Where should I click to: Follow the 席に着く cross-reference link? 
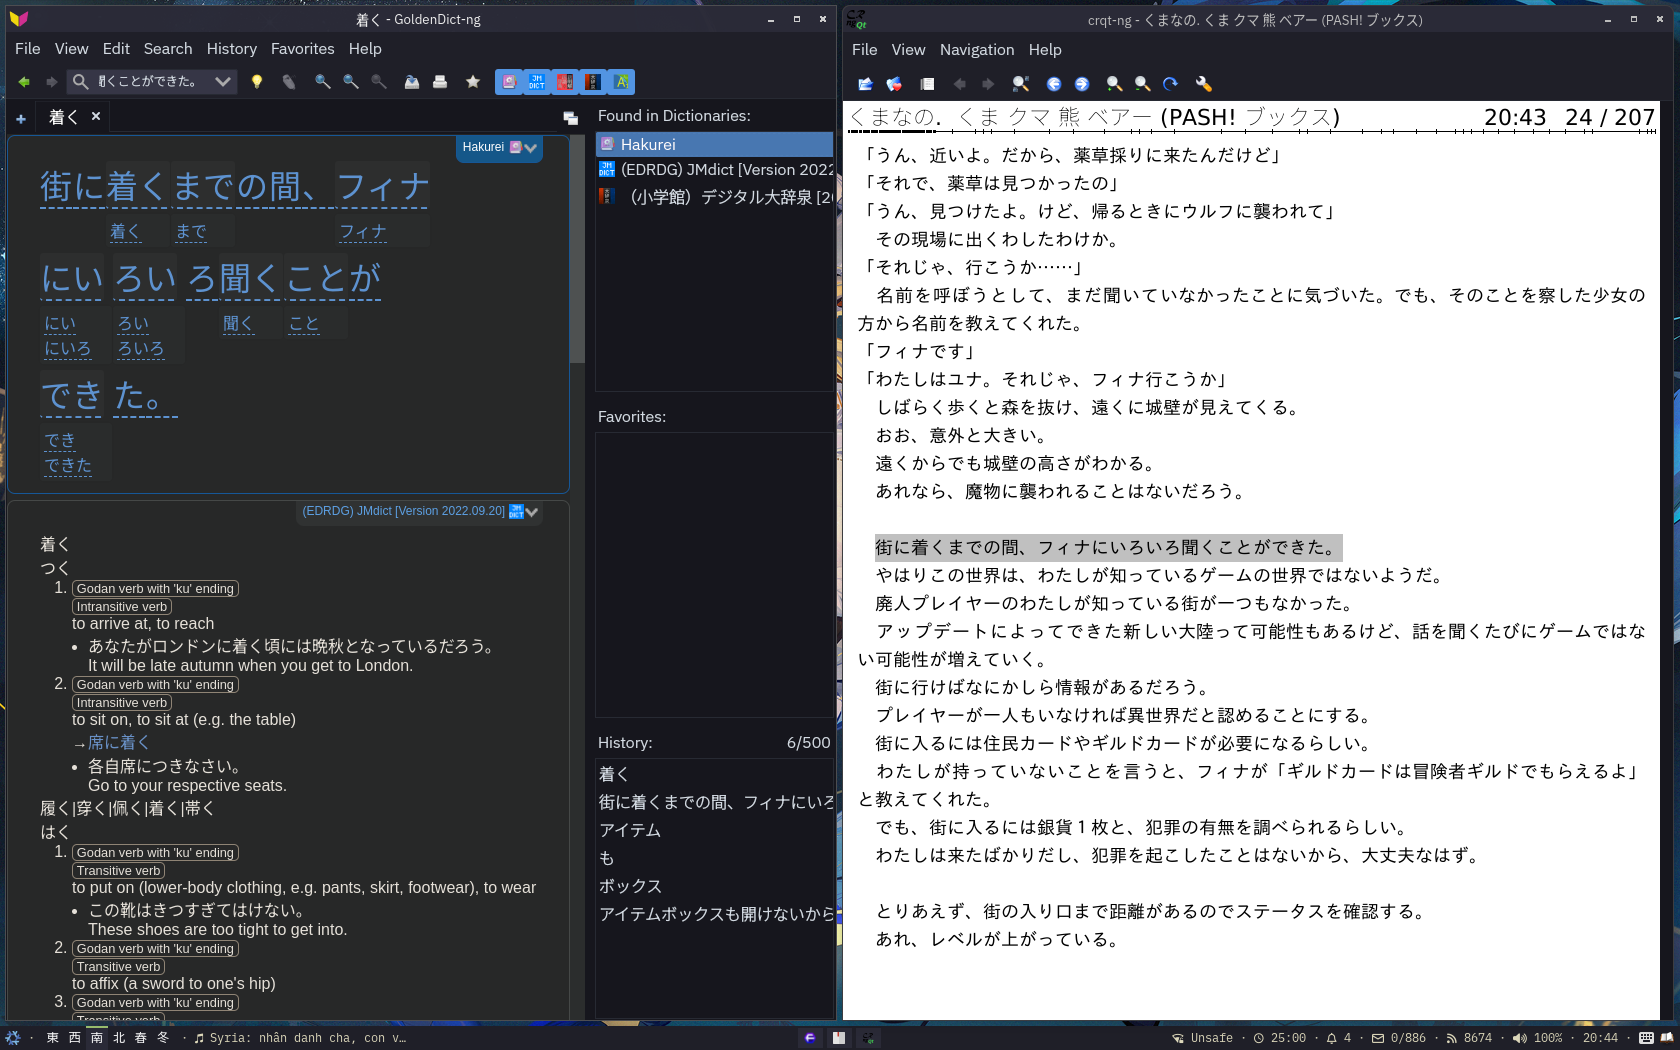118,742
